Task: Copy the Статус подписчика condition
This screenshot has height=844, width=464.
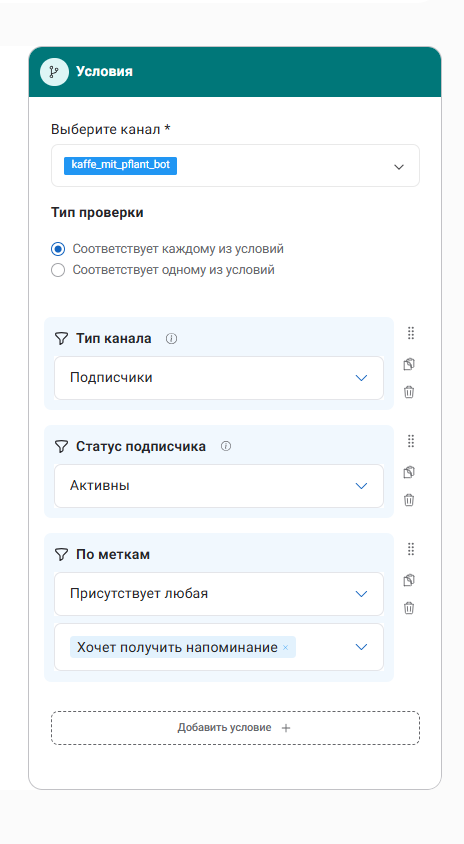Action: [x=409, y=472]
